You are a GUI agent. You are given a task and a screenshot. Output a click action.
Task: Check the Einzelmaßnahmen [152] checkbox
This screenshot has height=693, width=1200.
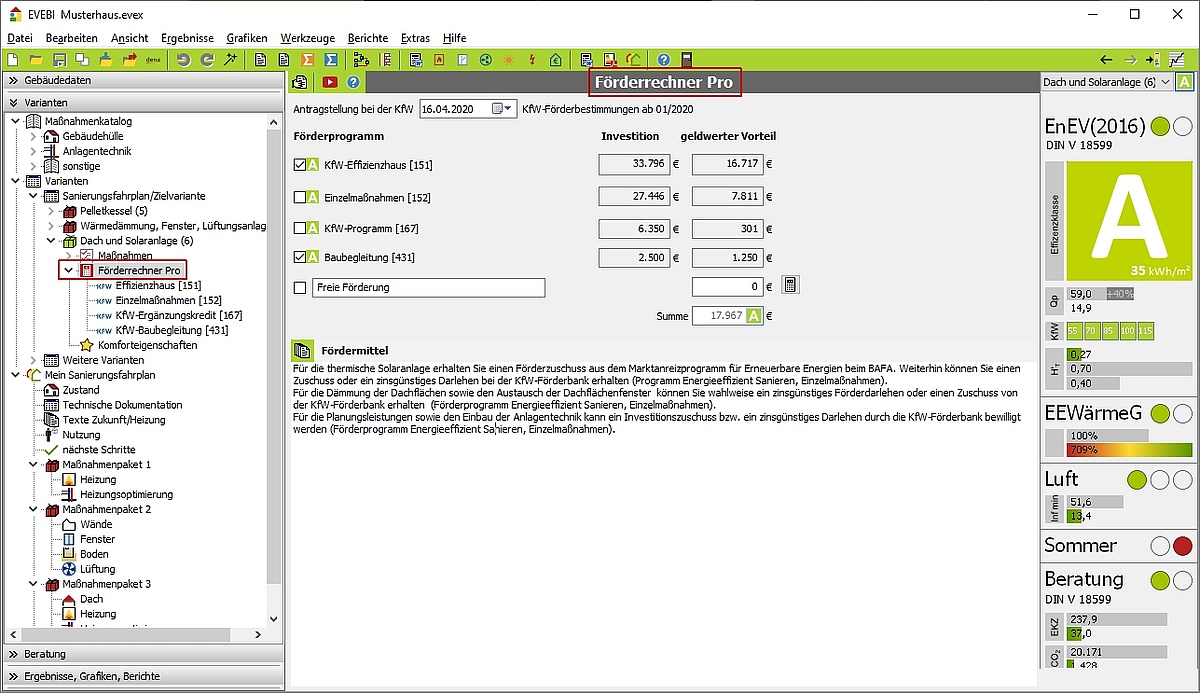(300, 197)
